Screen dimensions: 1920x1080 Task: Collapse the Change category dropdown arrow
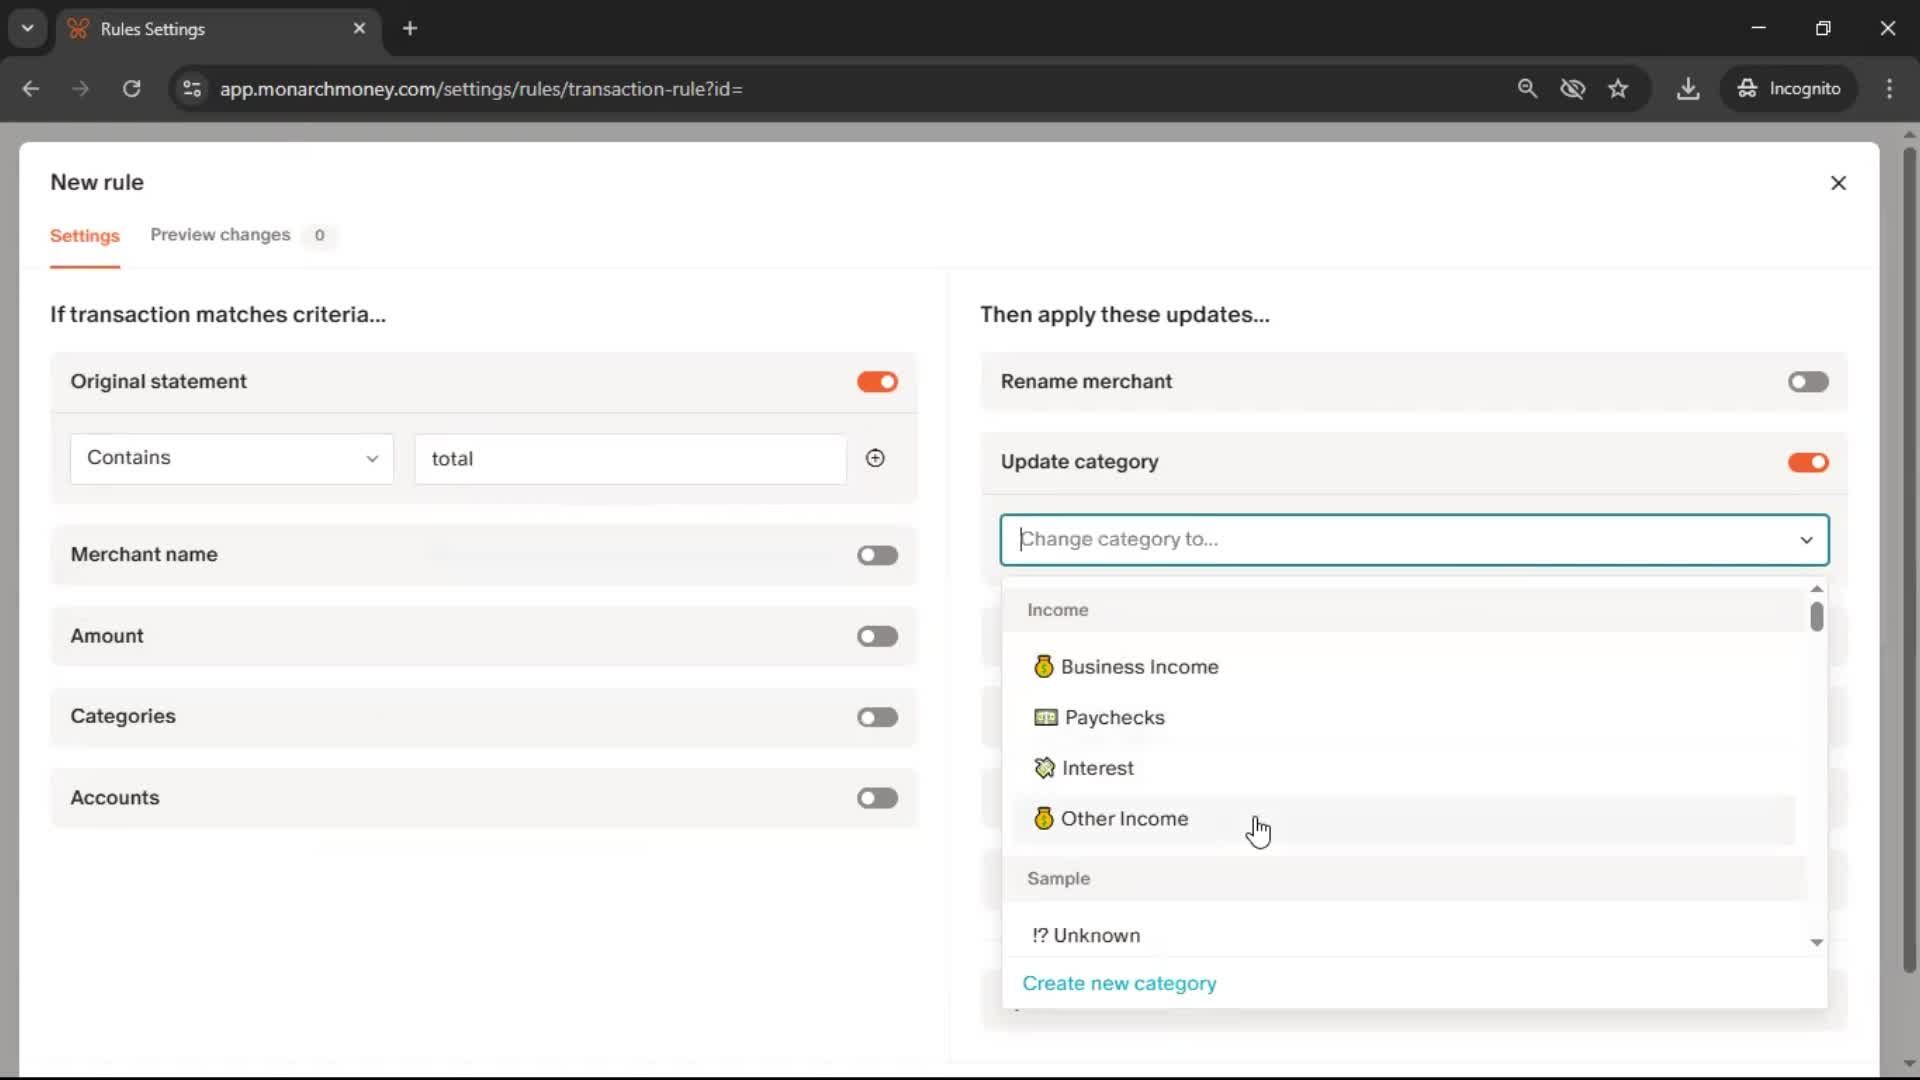pos(1806,540)
